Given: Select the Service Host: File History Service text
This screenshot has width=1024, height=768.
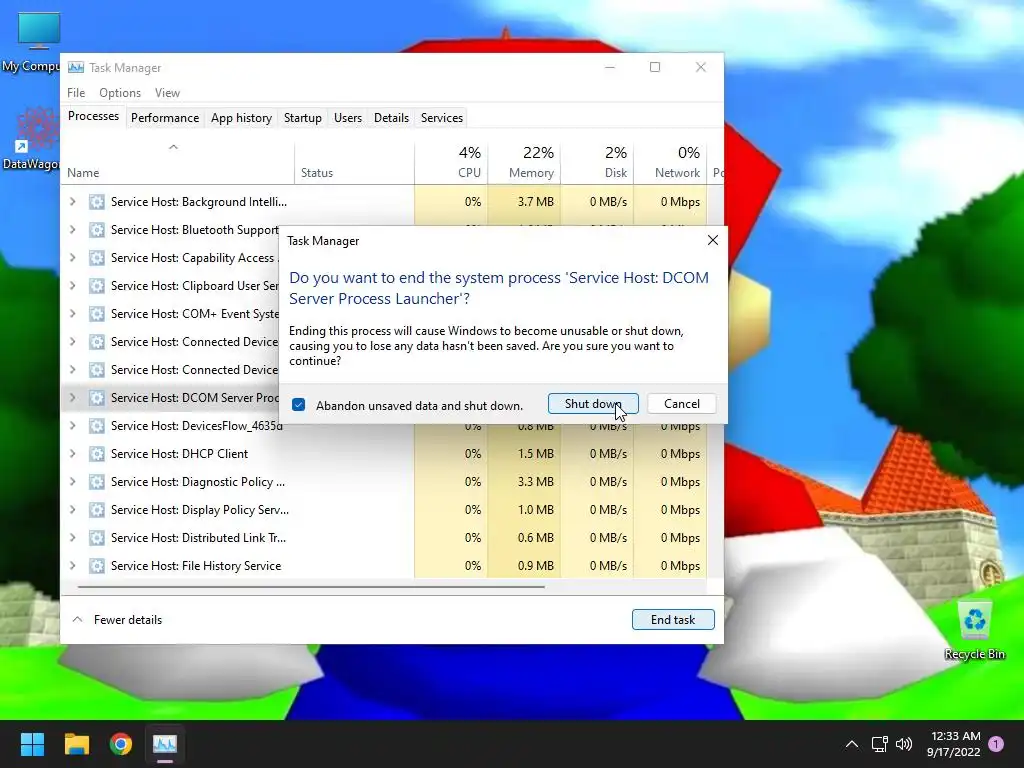Looking at the screenshot, I should click(x=196, y=566).
